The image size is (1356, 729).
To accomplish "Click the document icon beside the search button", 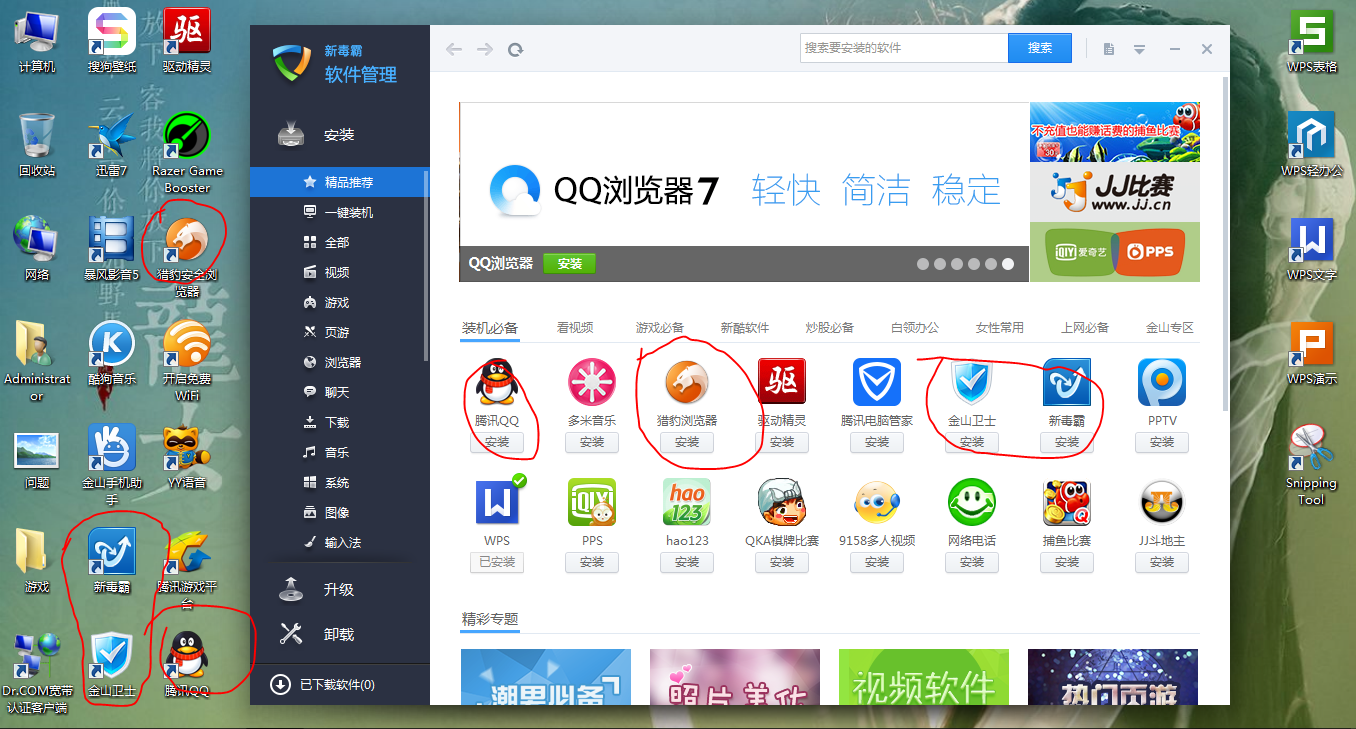I will (x=1109, y=49).
